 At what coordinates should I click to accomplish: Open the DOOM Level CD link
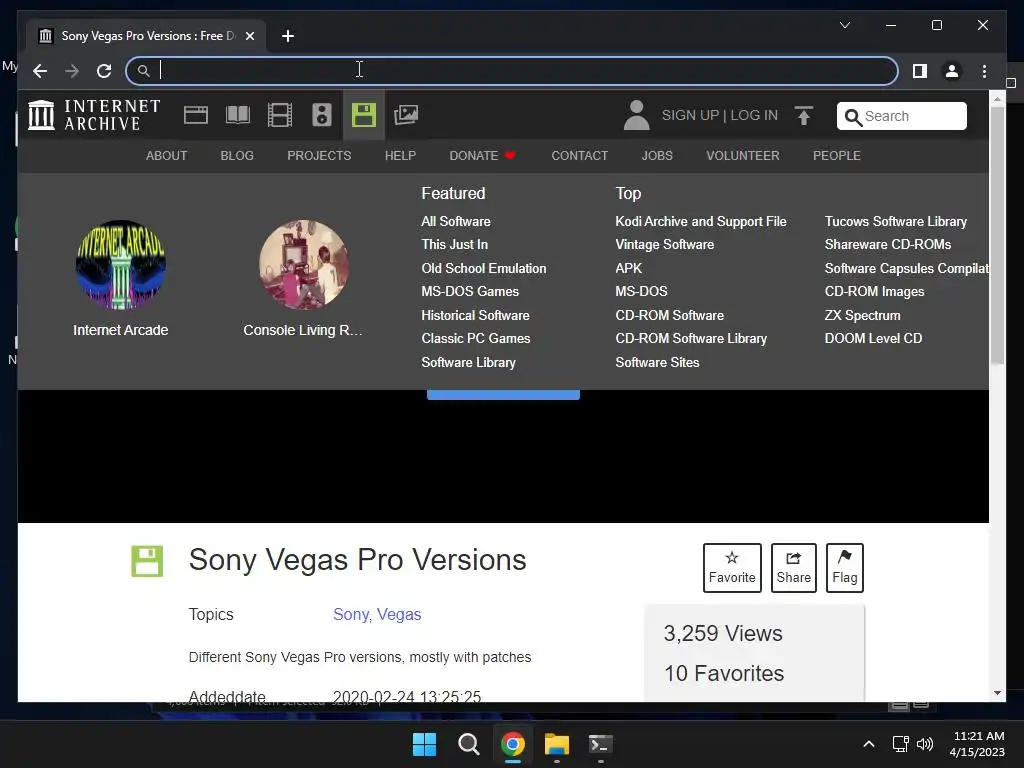[874, 338]
